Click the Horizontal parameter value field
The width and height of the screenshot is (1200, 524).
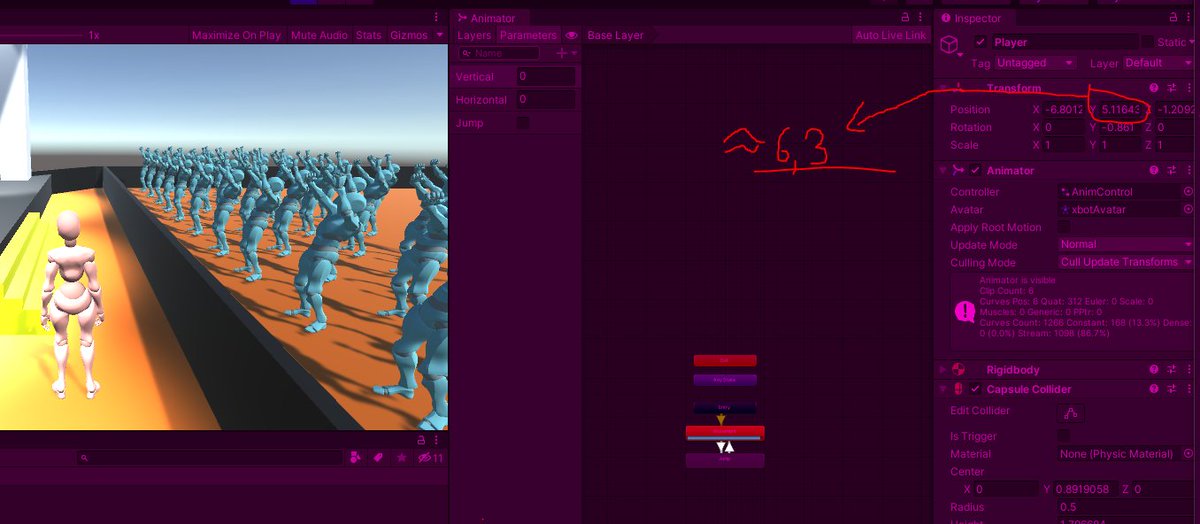click(546, 100)
